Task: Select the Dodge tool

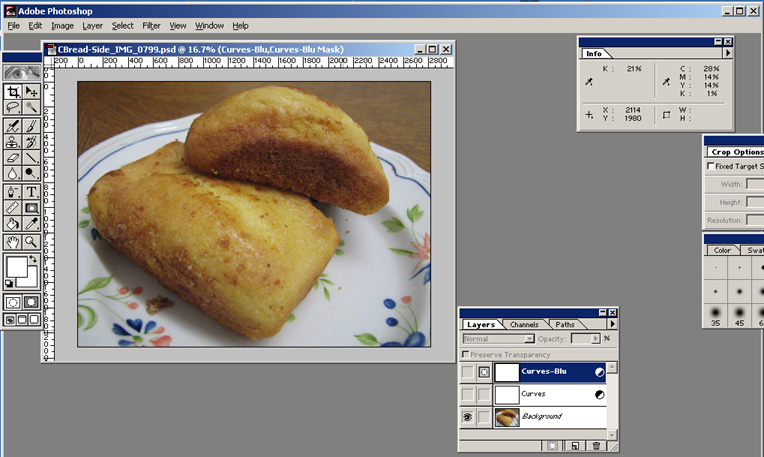Action: (31, 173)
